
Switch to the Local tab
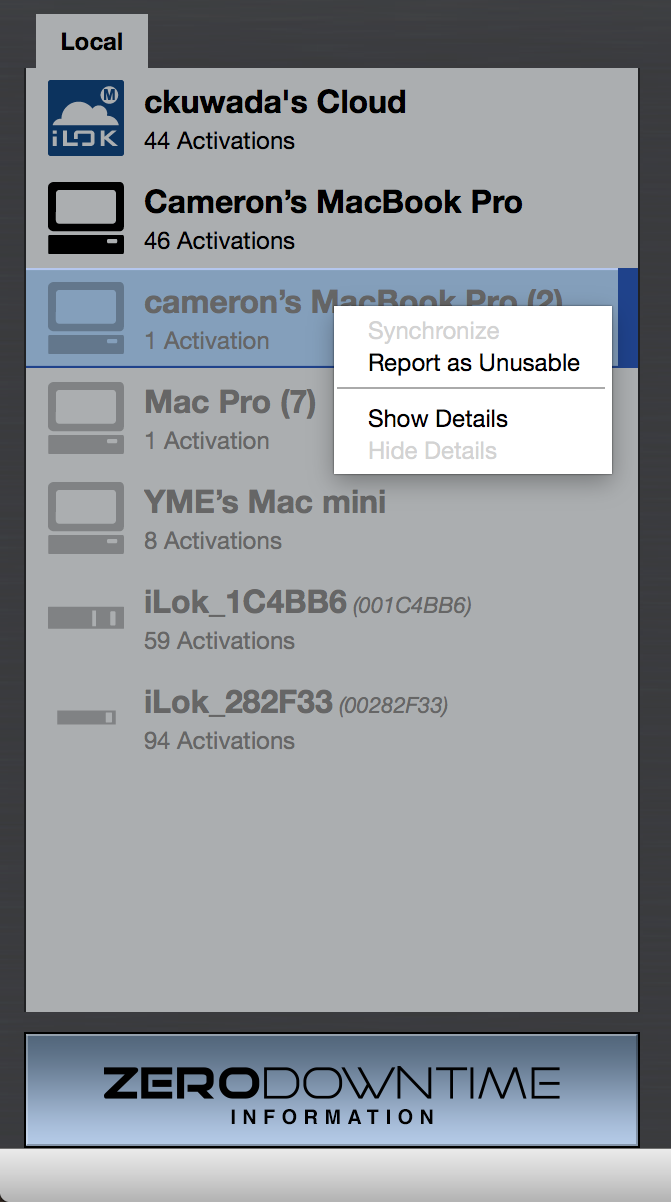tap(91, 42)
